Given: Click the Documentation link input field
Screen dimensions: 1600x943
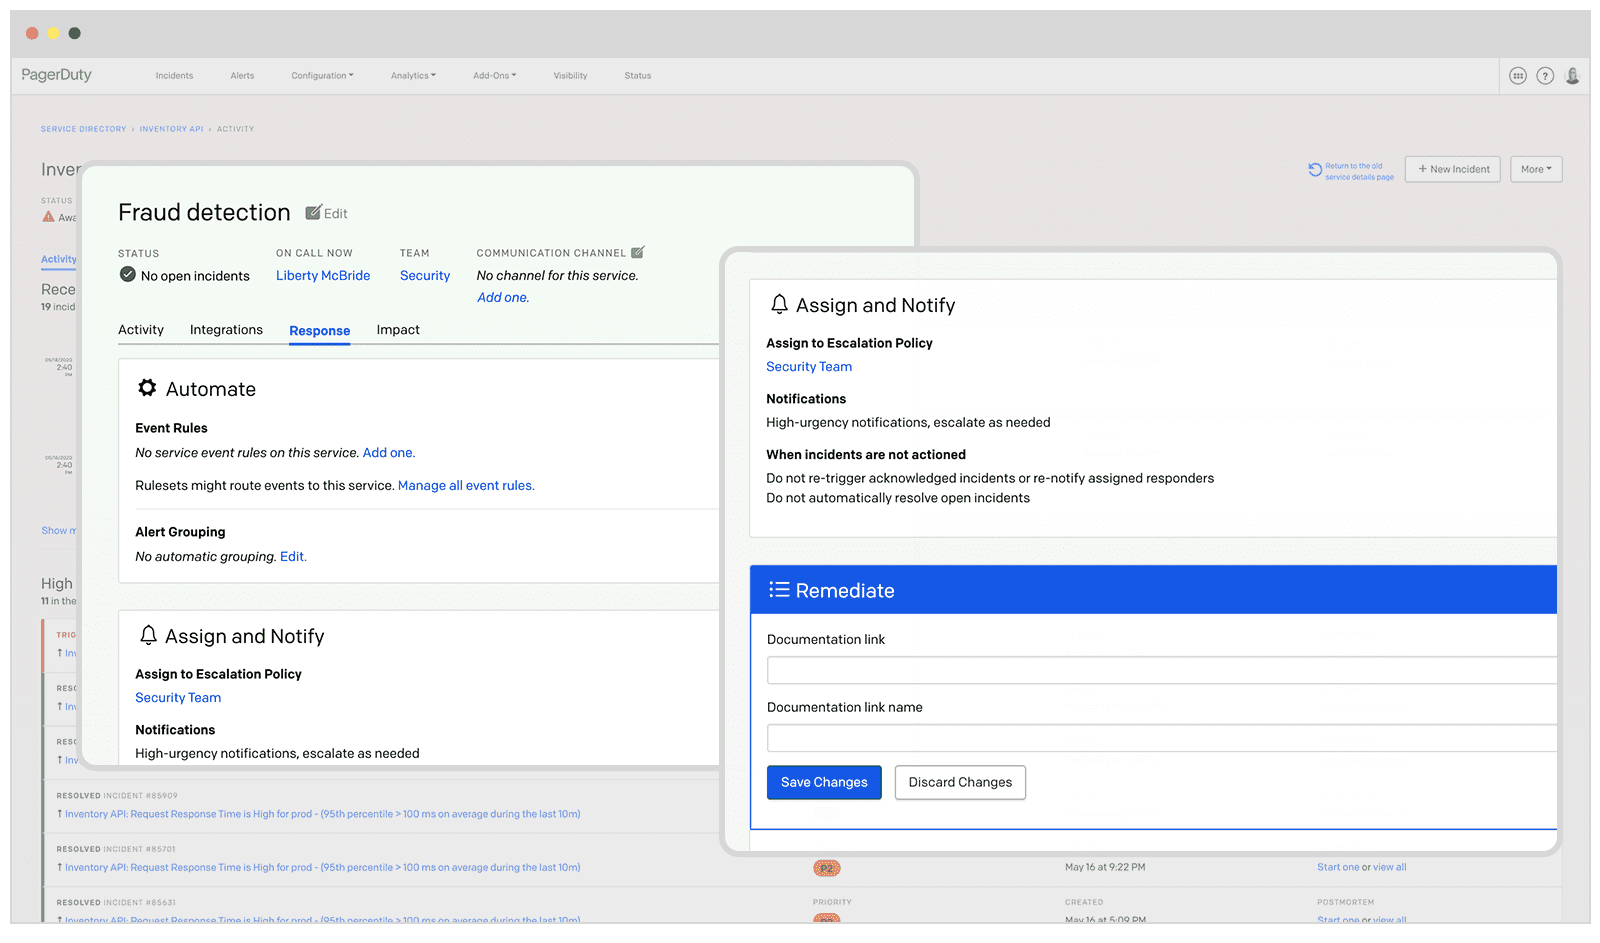Looking at the screenshot, I should click(x=1160, y=670).
